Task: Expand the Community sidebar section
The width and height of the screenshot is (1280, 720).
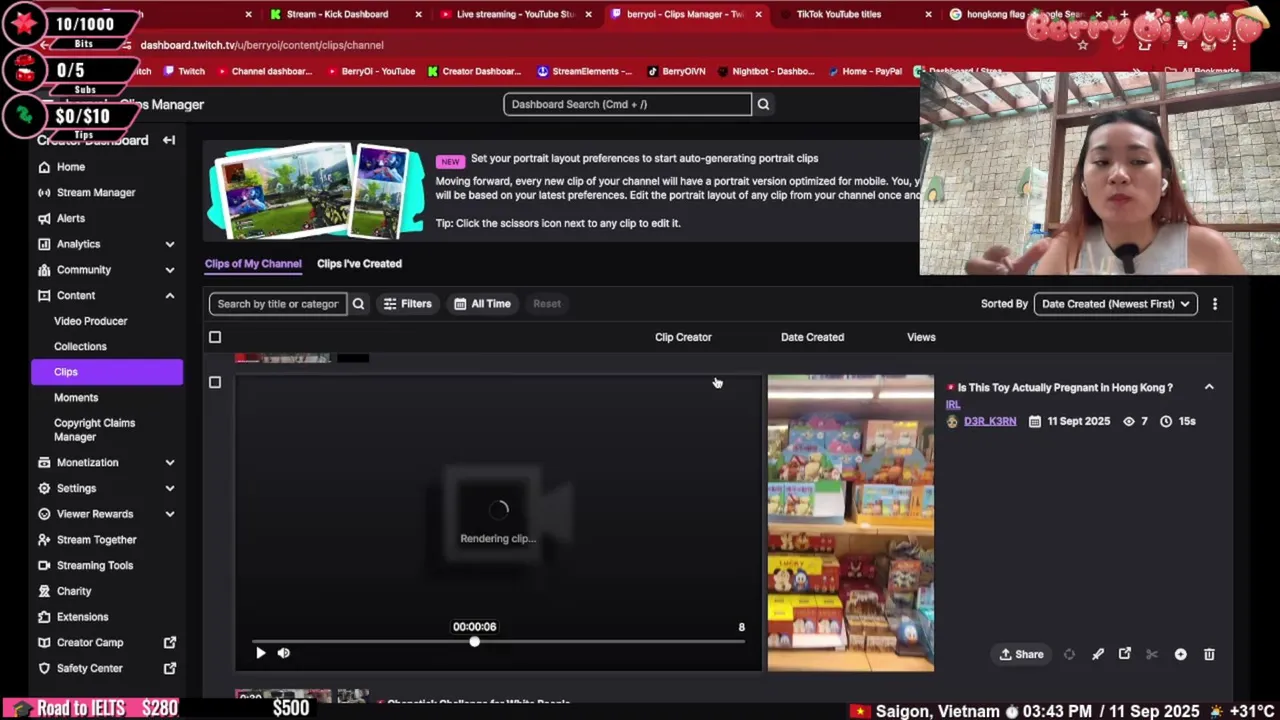Action: [169, 270]
